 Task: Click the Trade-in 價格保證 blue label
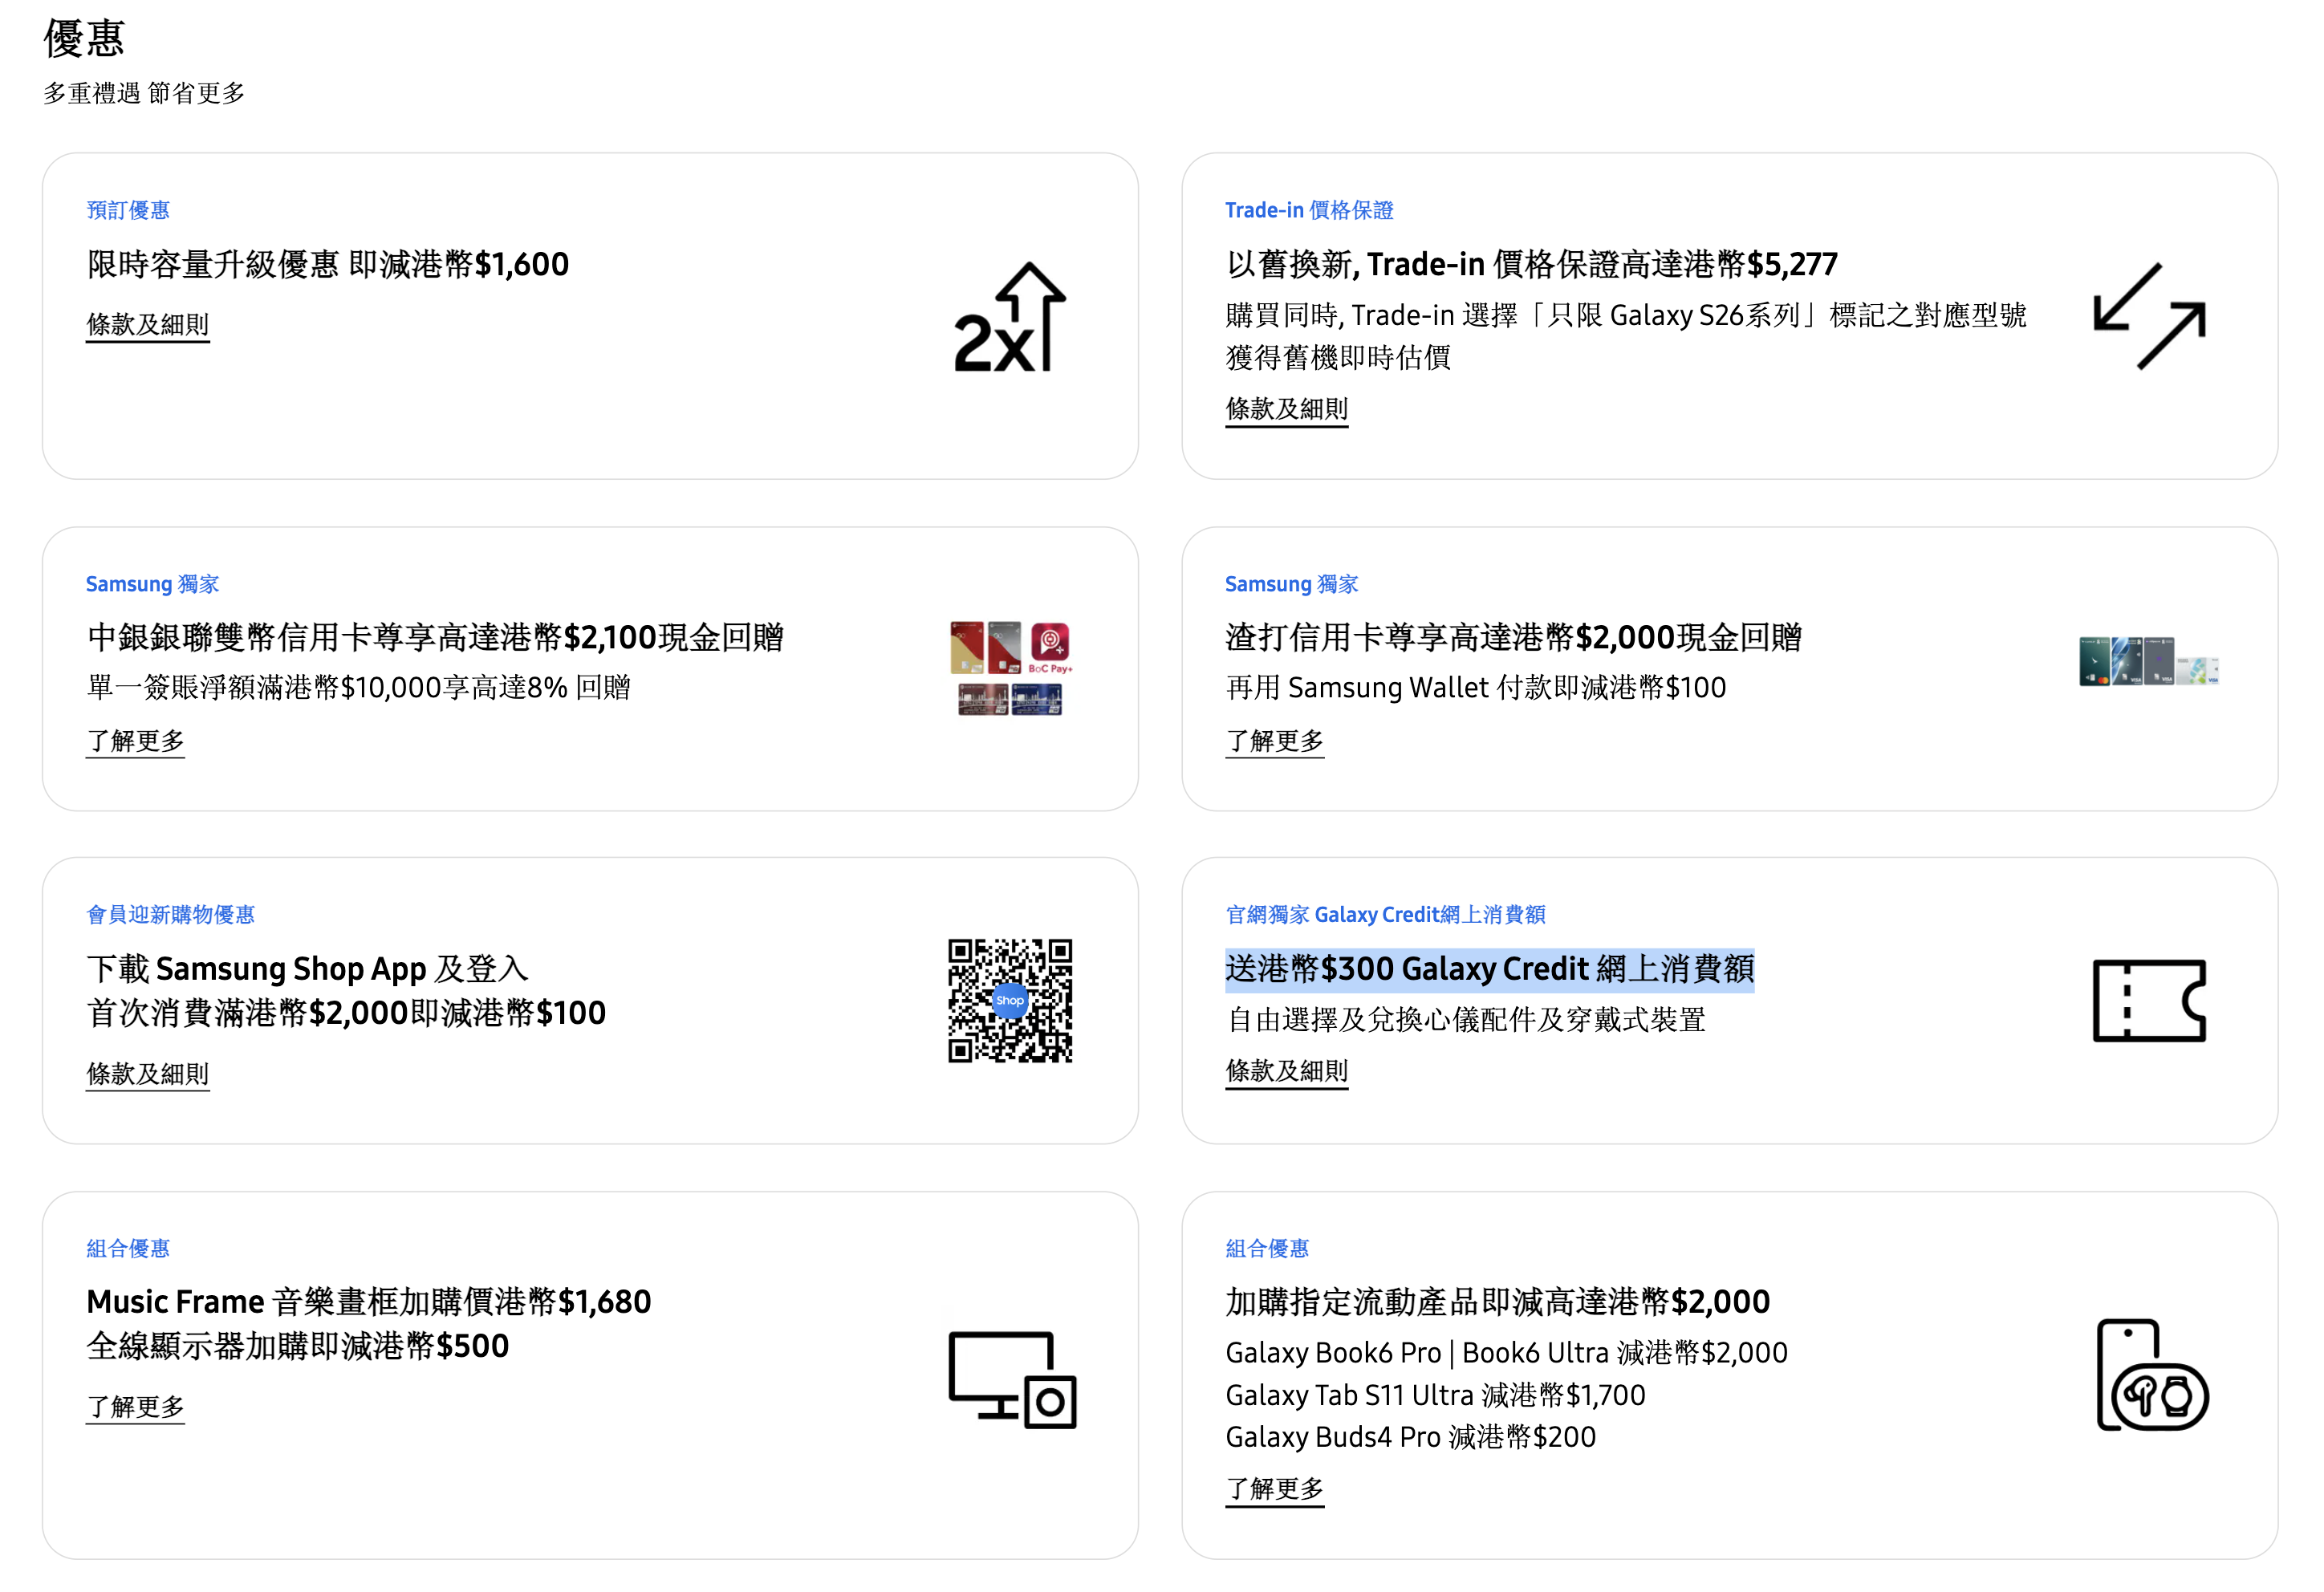(1308, 210)
